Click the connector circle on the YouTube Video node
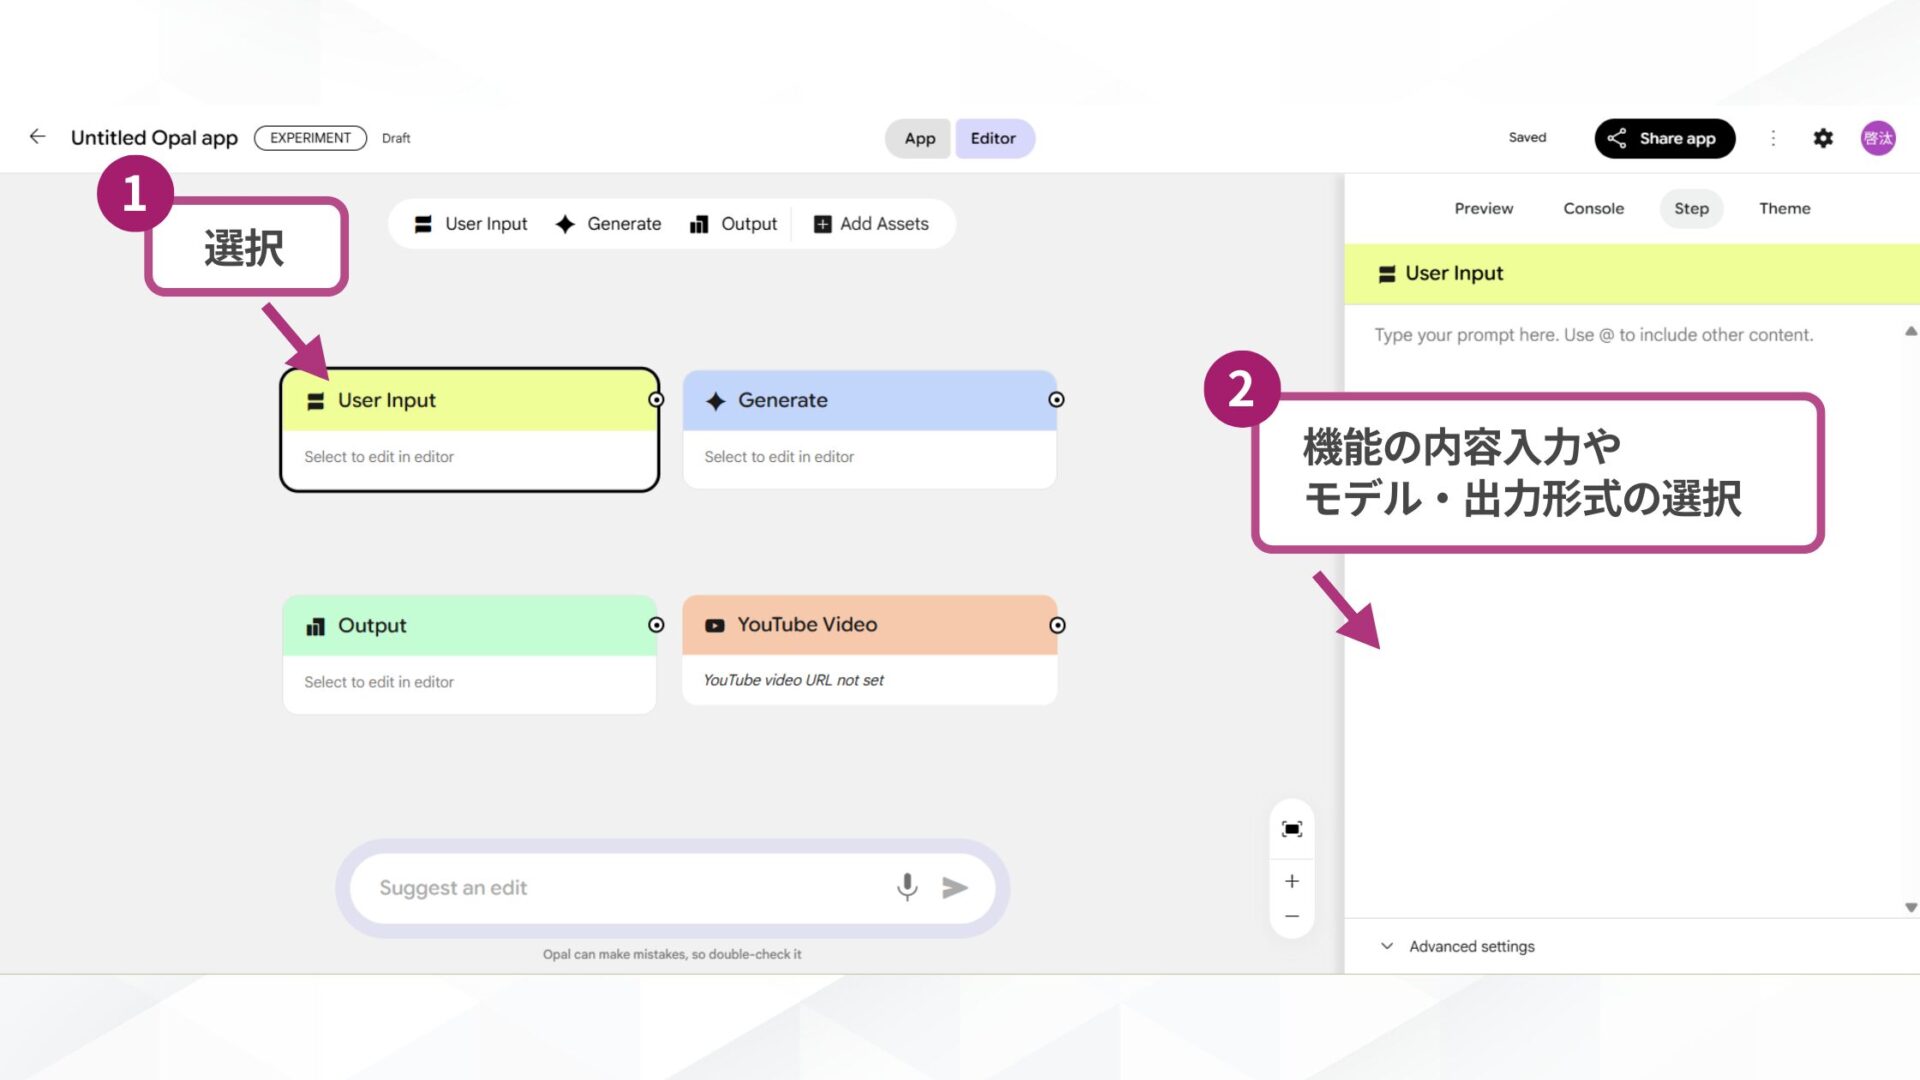This screenshot has height=1080, width=1920. (1057, 625)
